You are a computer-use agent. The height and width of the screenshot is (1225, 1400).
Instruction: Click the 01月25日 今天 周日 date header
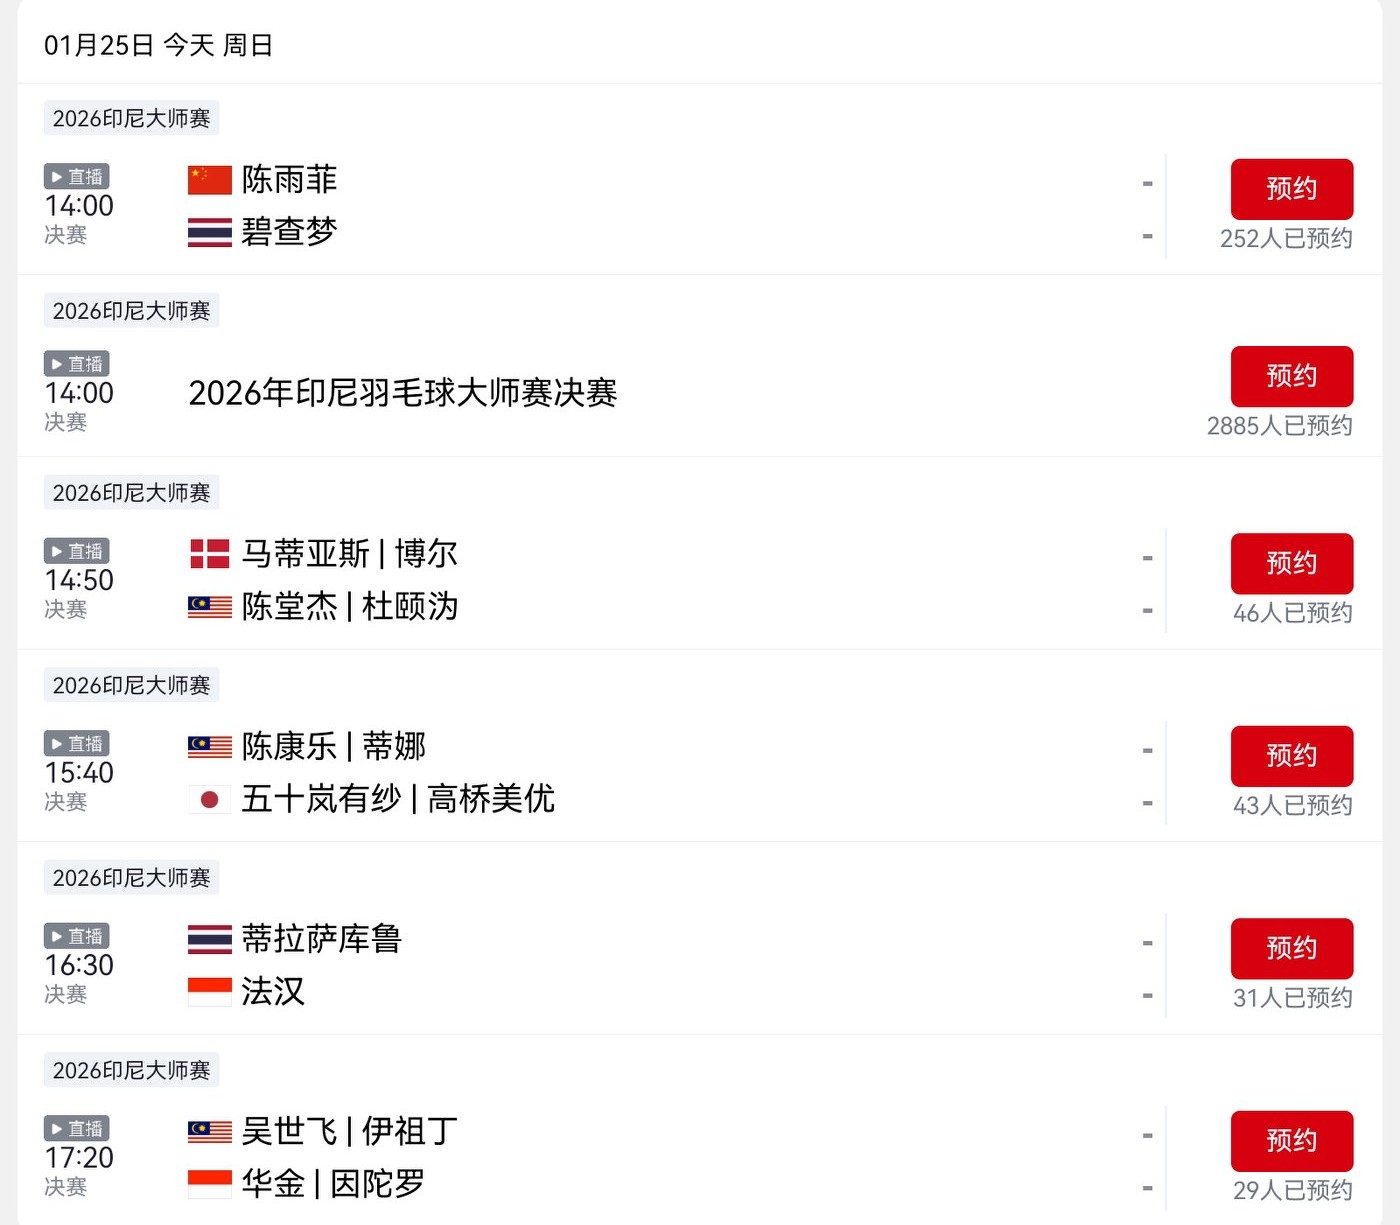point(158,45)
